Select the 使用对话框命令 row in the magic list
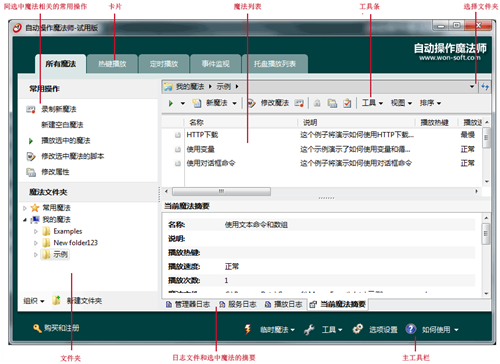500x364 pixels. click(322, 163)
